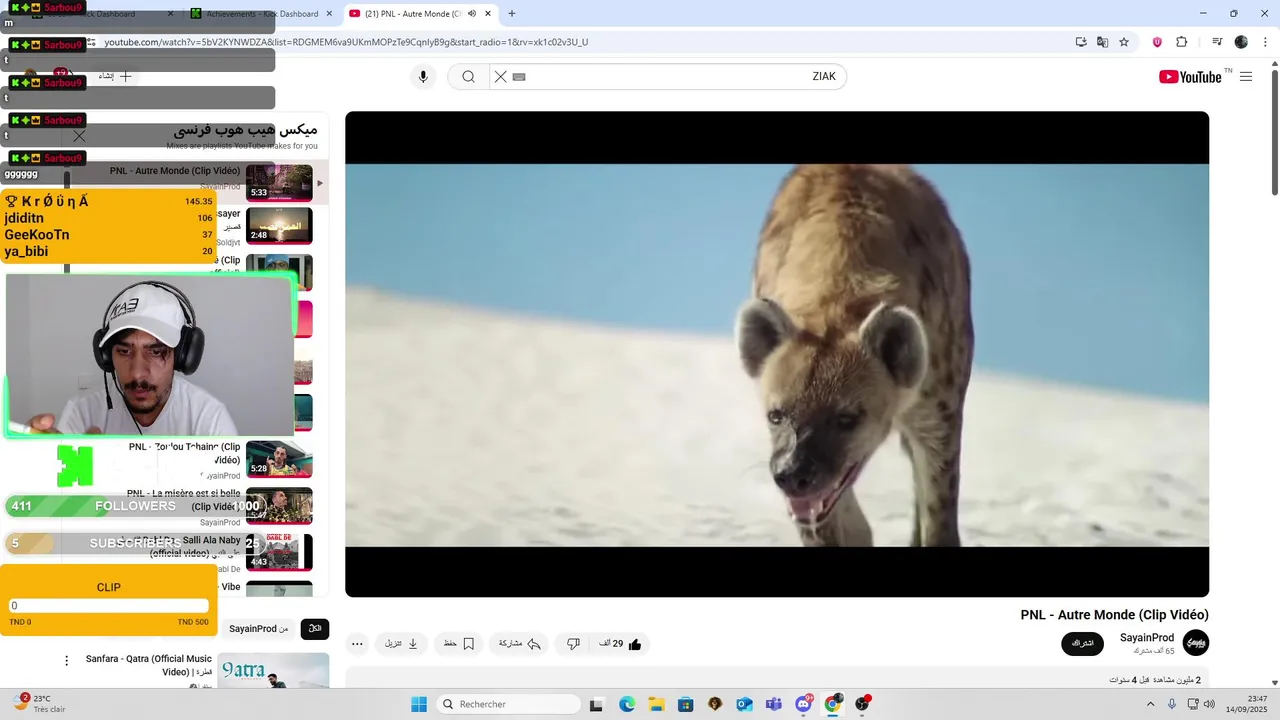Save the video via حفظ button
The width and height of the screenshot is (1280, 720).
[x=459, y=644]
